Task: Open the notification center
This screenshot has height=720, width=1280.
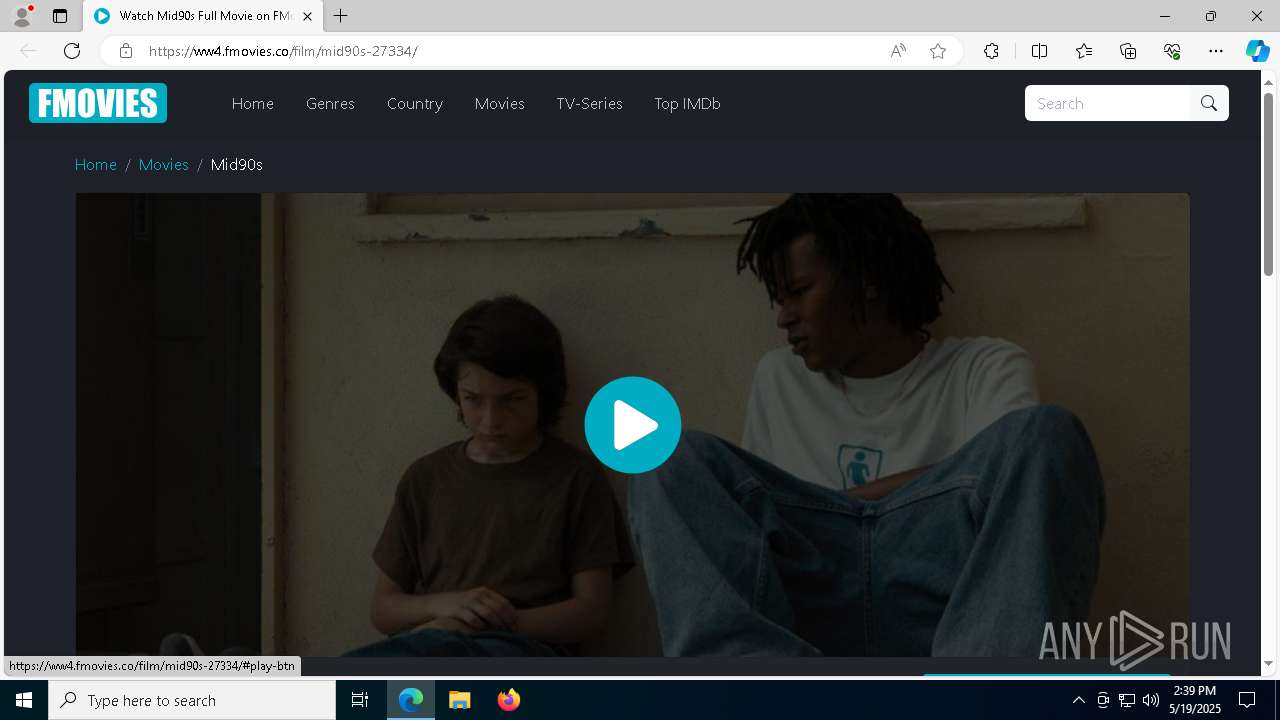Action: (x=1247, y=700)
